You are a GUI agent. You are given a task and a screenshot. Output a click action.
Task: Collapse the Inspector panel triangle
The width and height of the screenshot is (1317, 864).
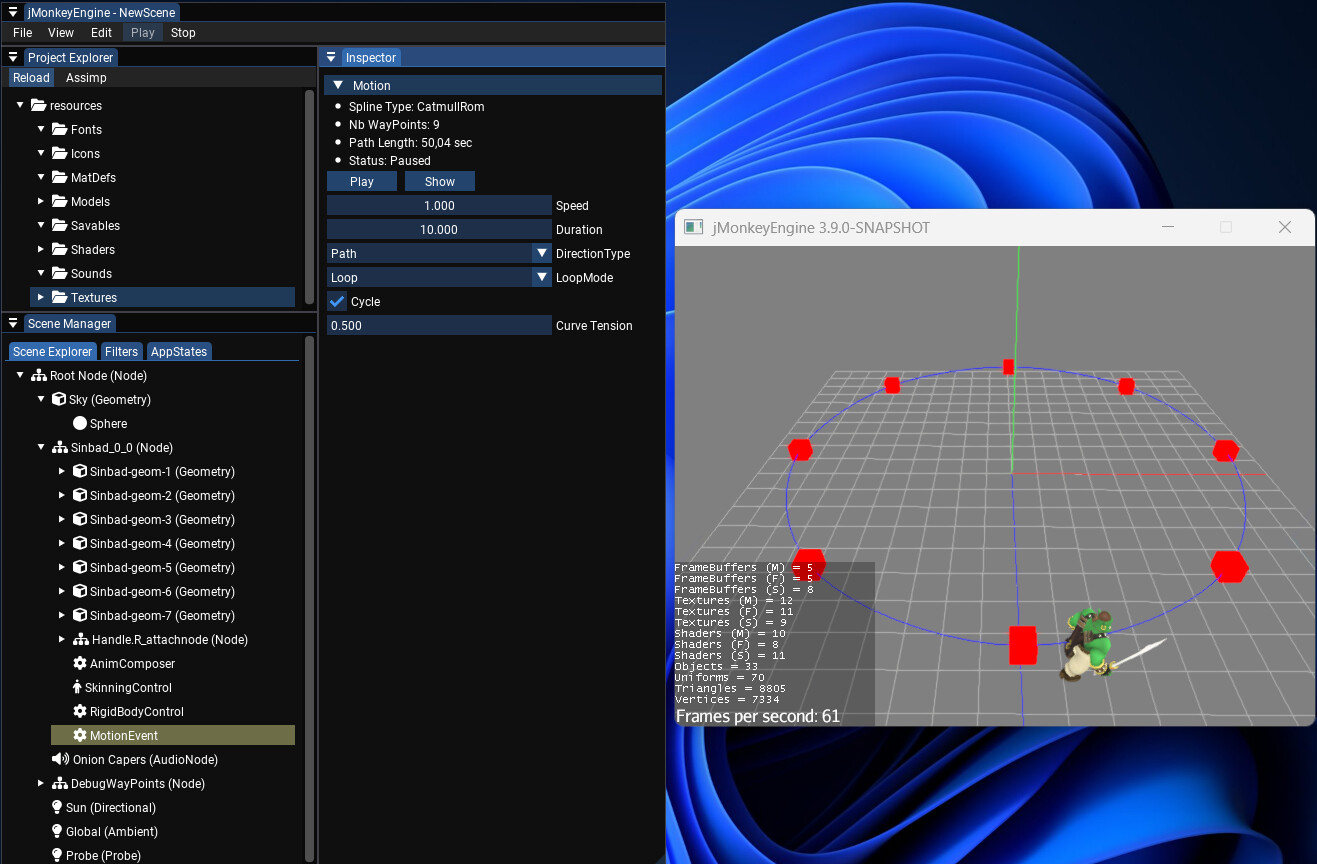pyautogui.click(x=331, y=58)
